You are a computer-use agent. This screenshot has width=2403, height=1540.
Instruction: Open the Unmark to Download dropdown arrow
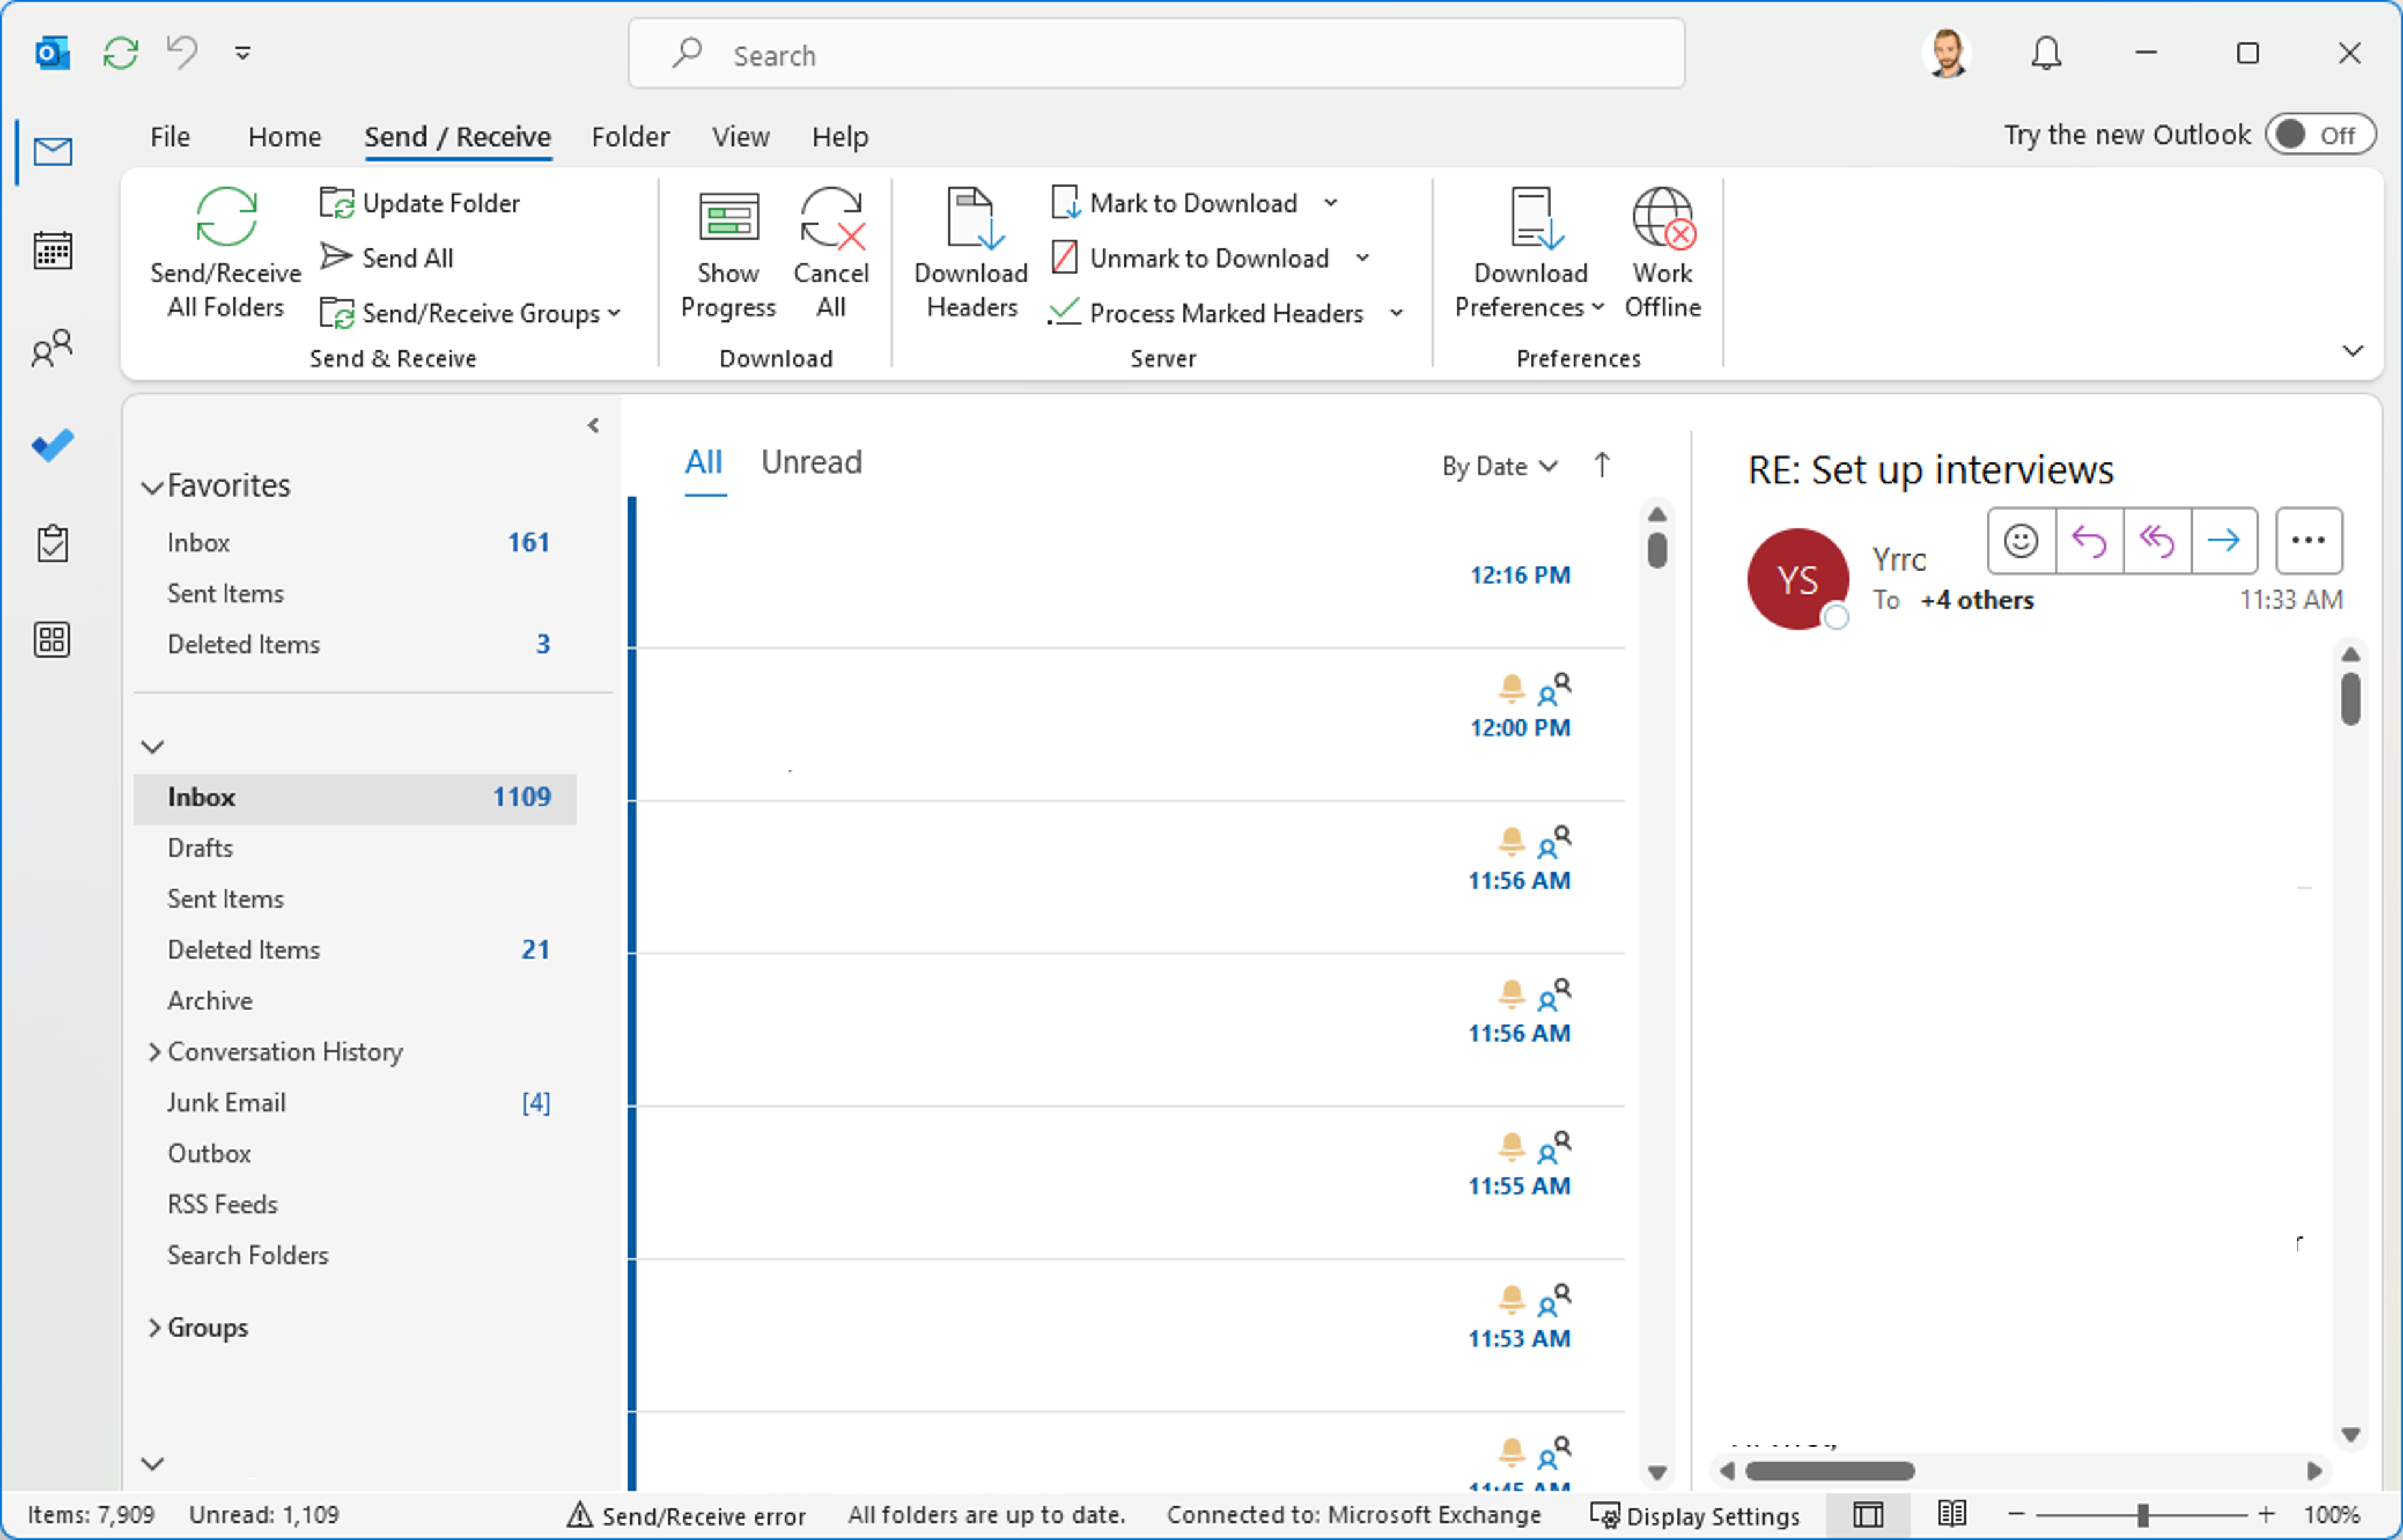(1362, 258)
